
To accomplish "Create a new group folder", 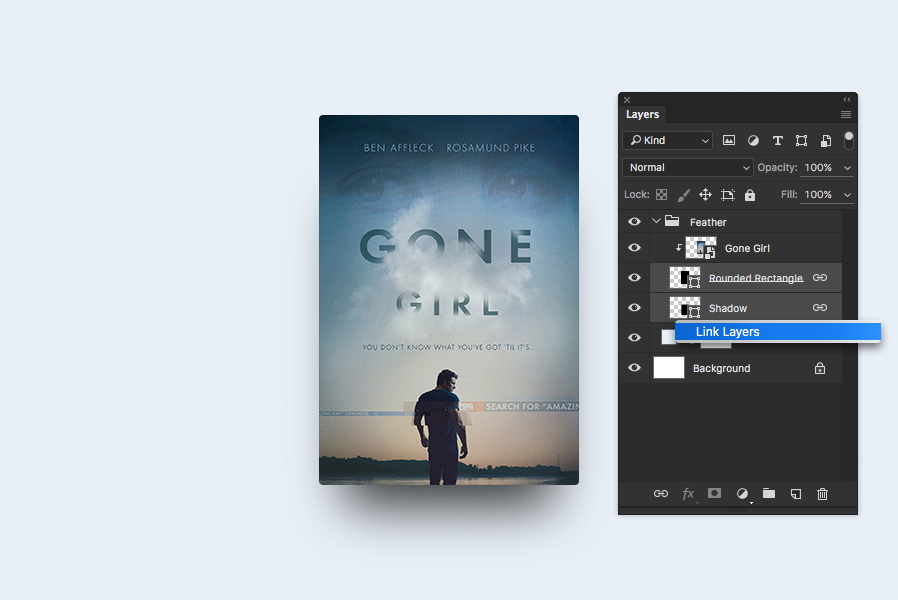I will tap(768, 493).
